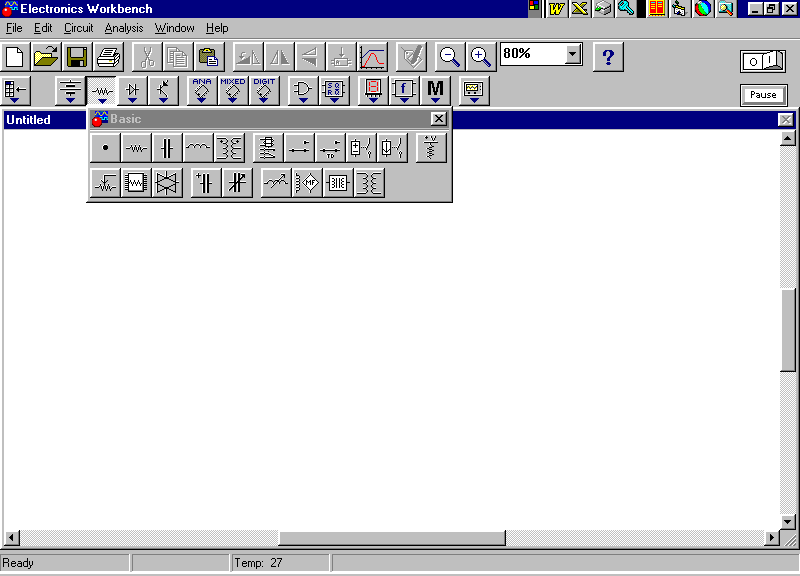The image size is (800, 576).
Task: Open the Window menu
Action: (174, 28)
